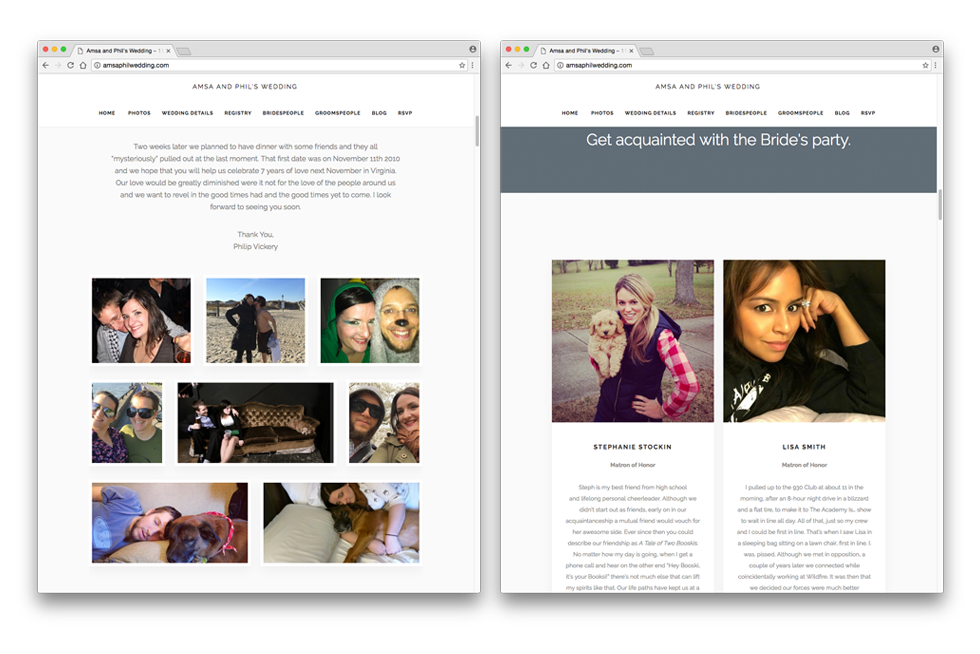Open the photo of two women in sunglasses
Screen dimensions: 980x654
point(127,423)
